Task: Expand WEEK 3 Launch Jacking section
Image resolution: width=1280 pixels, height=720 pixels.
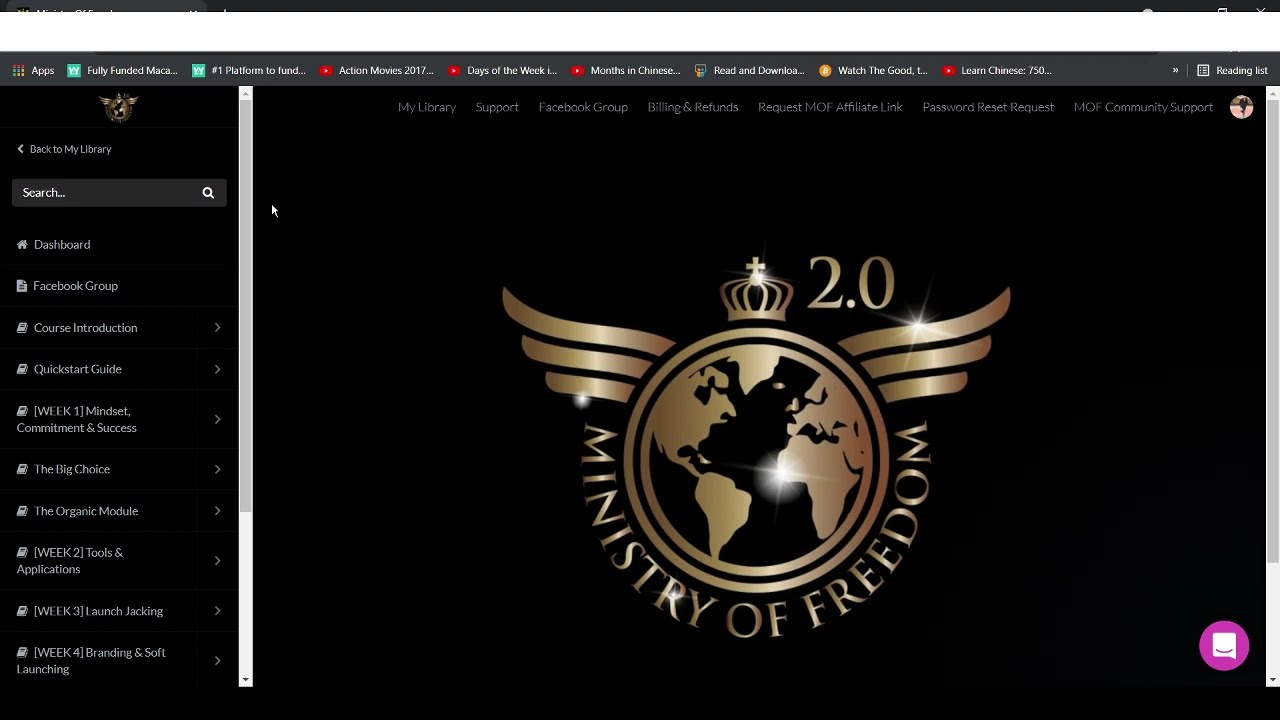Action: (217, 611)
